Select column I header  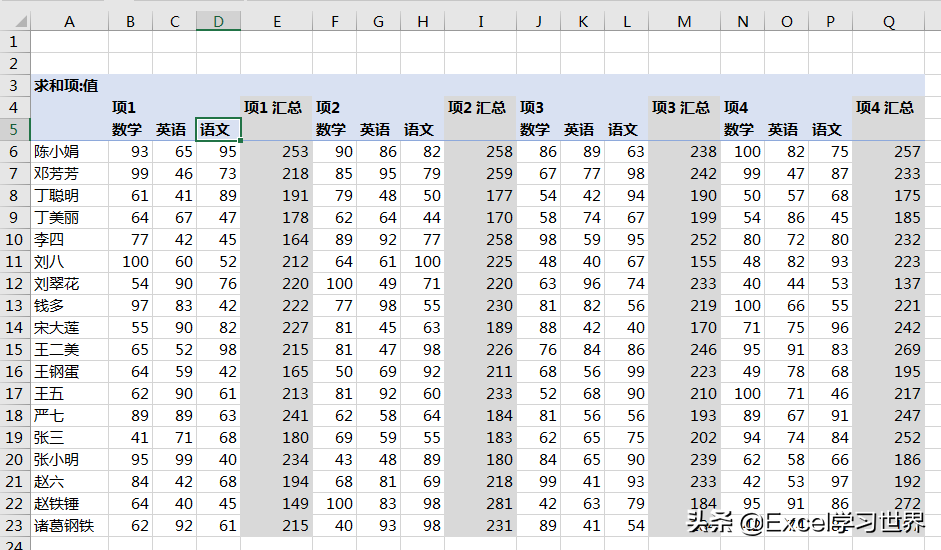(481, 22)
